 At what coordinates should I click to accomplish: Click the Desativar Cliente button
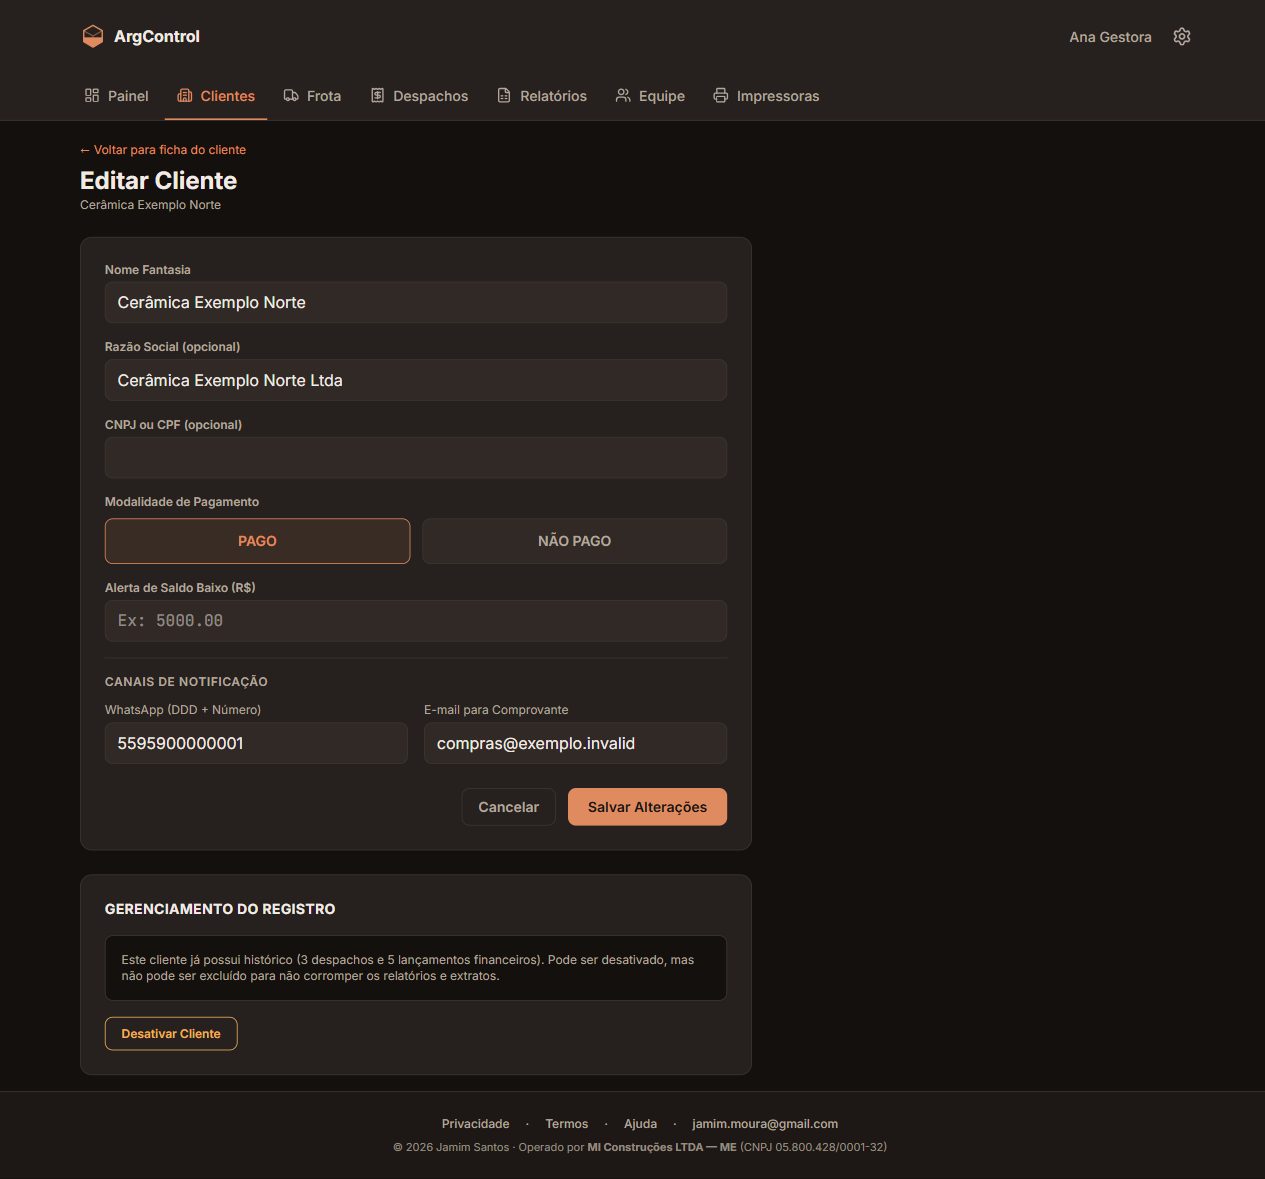tap(171, 1034)
